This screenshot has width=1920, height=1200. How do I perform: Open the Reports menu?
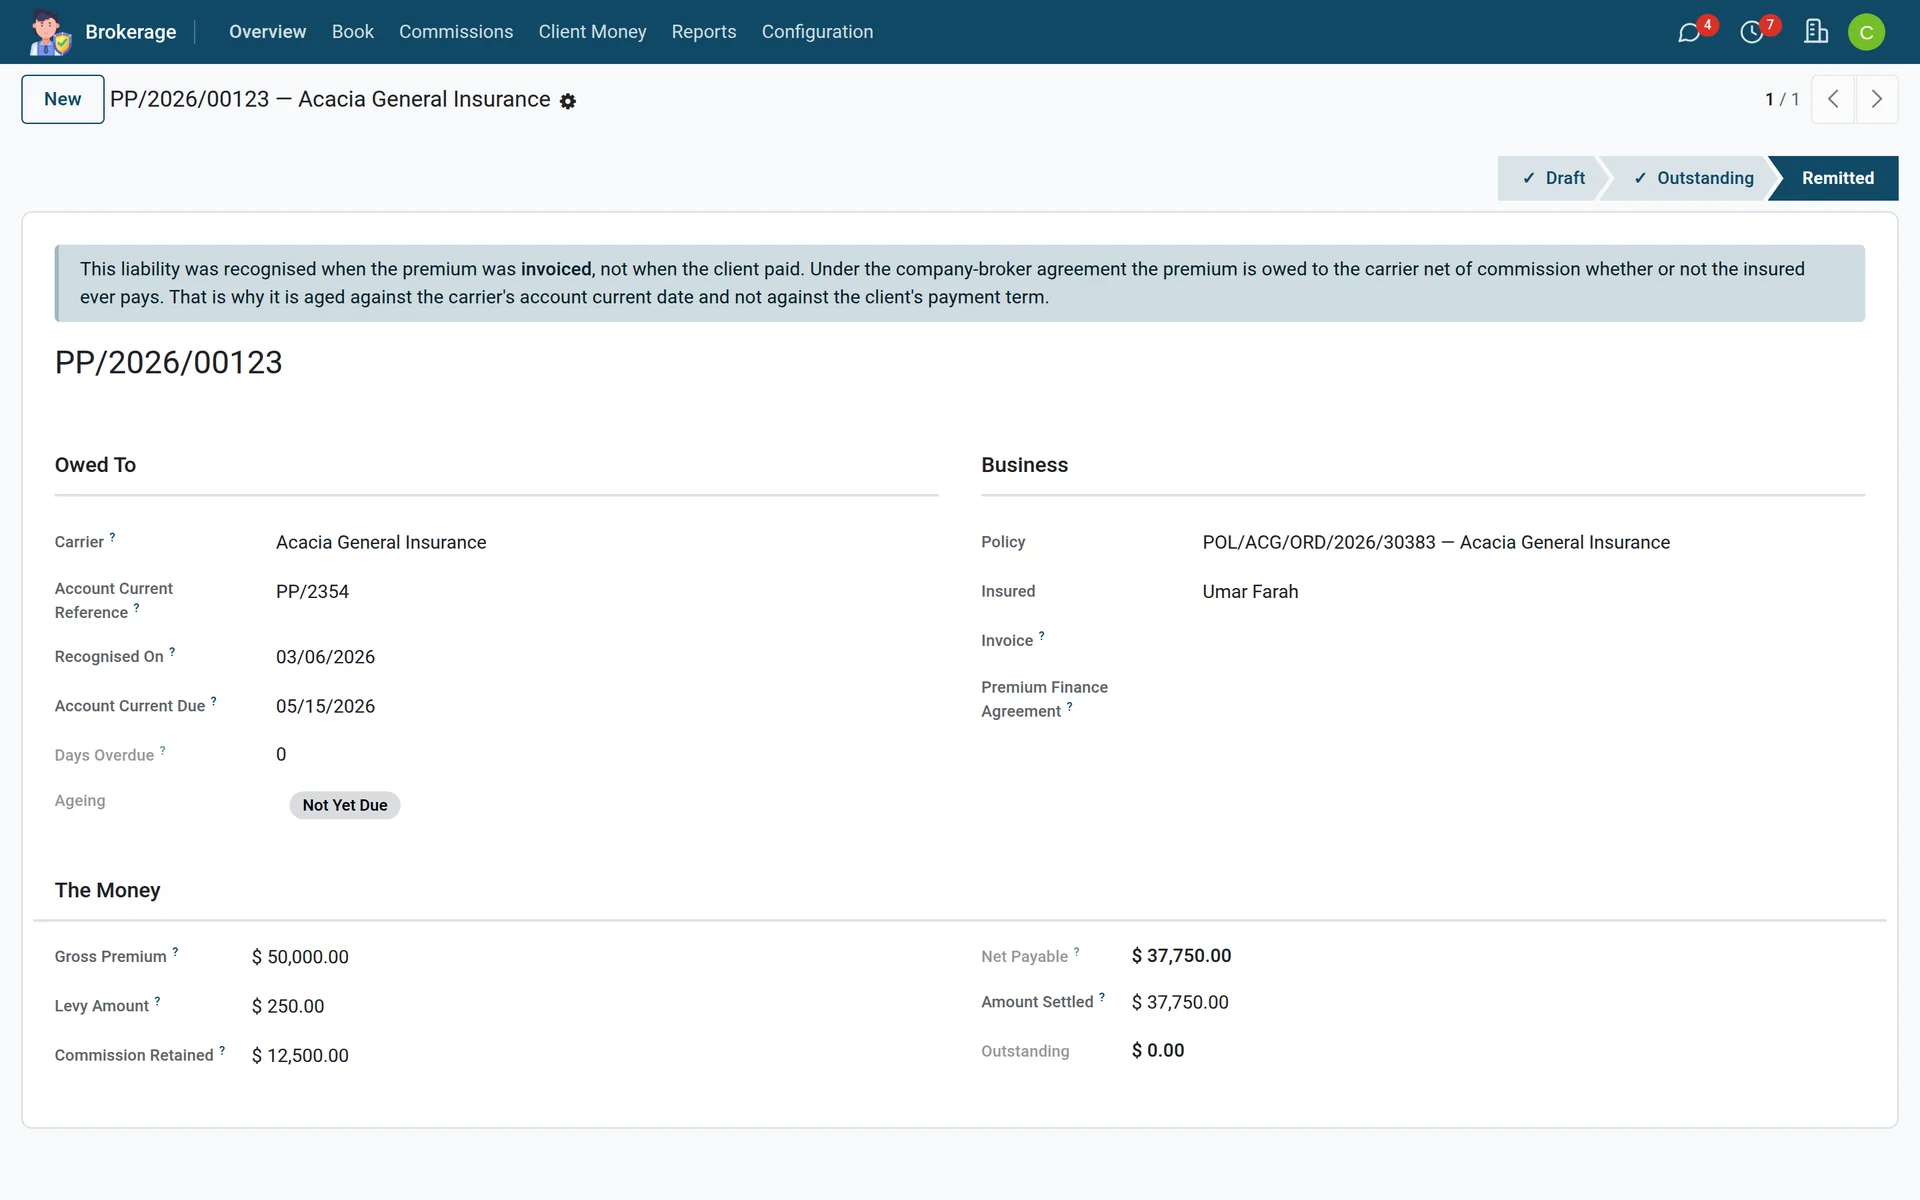[x=703, y=32]
